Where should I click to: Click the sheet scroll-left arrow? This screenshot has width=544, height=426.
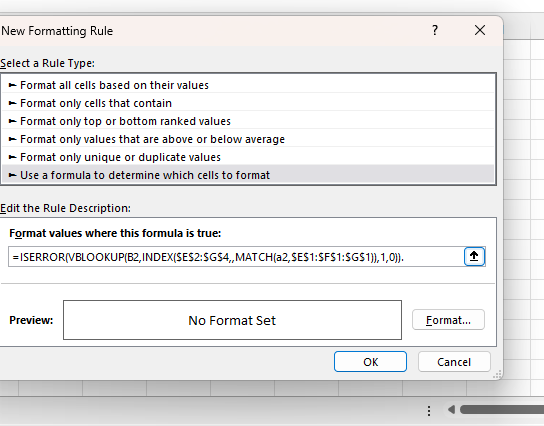tap(451, 410)
